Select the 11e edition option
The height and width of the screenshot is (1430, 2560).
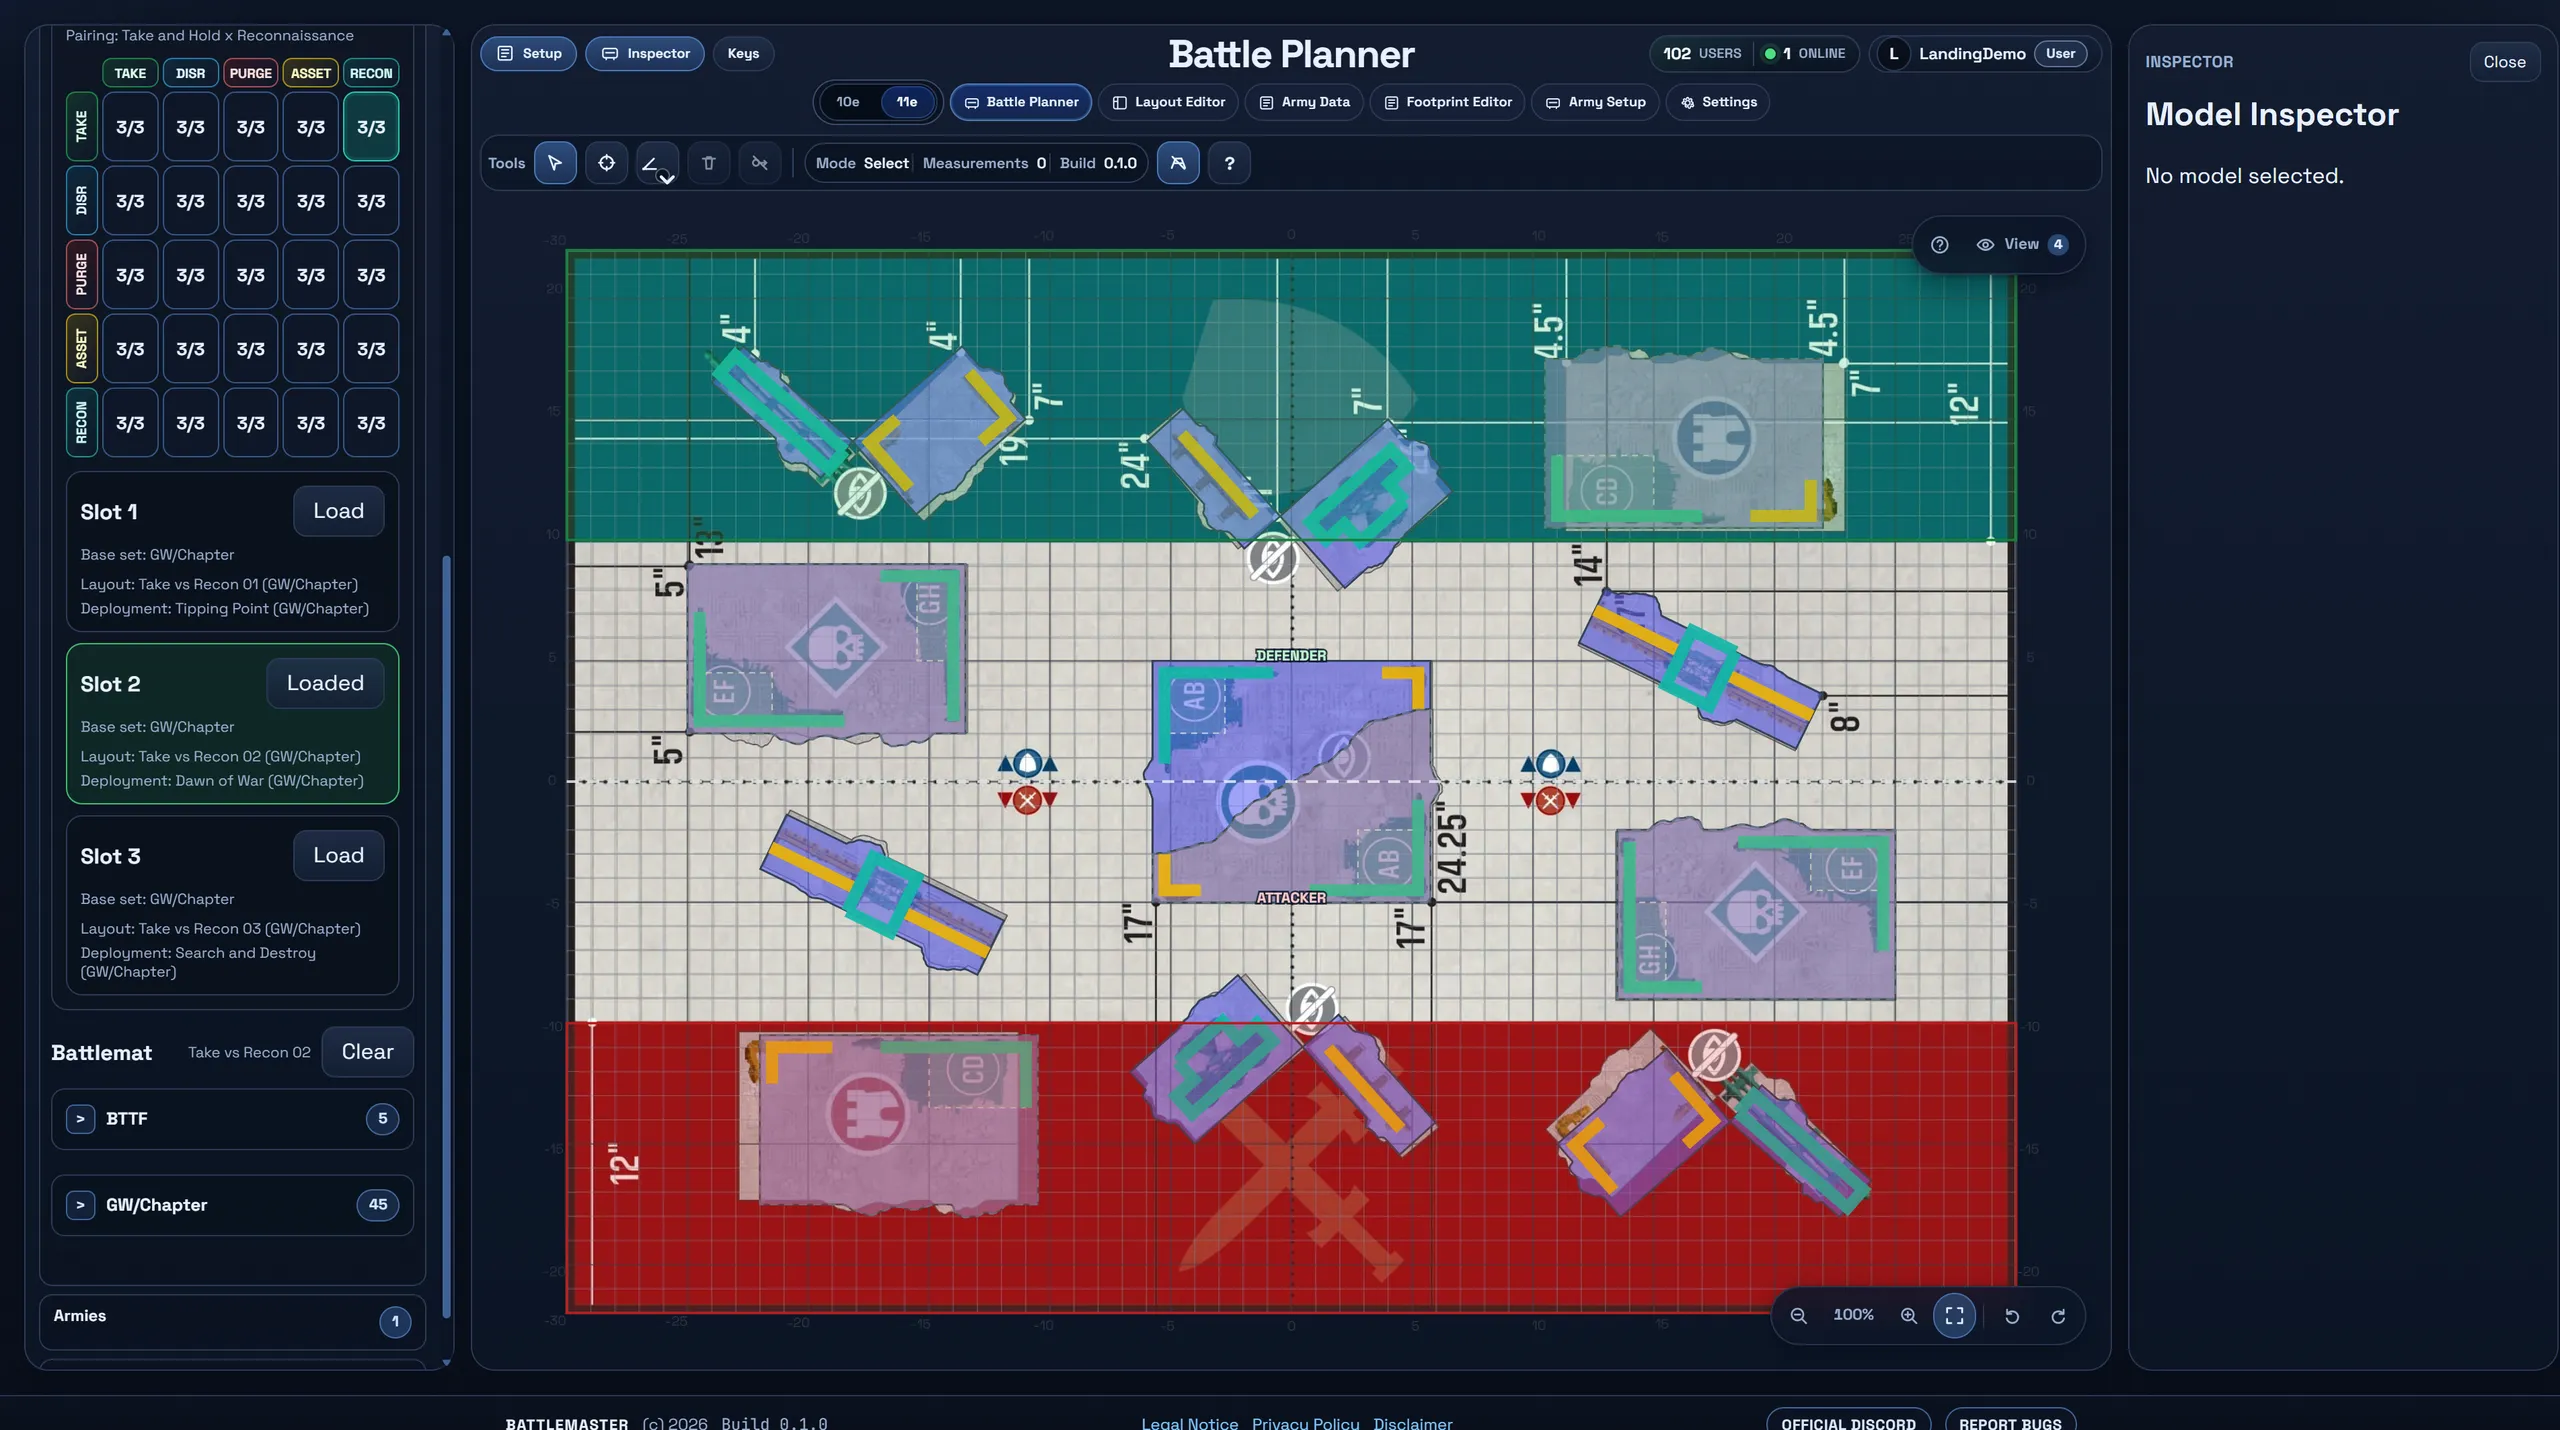(907, 102)
